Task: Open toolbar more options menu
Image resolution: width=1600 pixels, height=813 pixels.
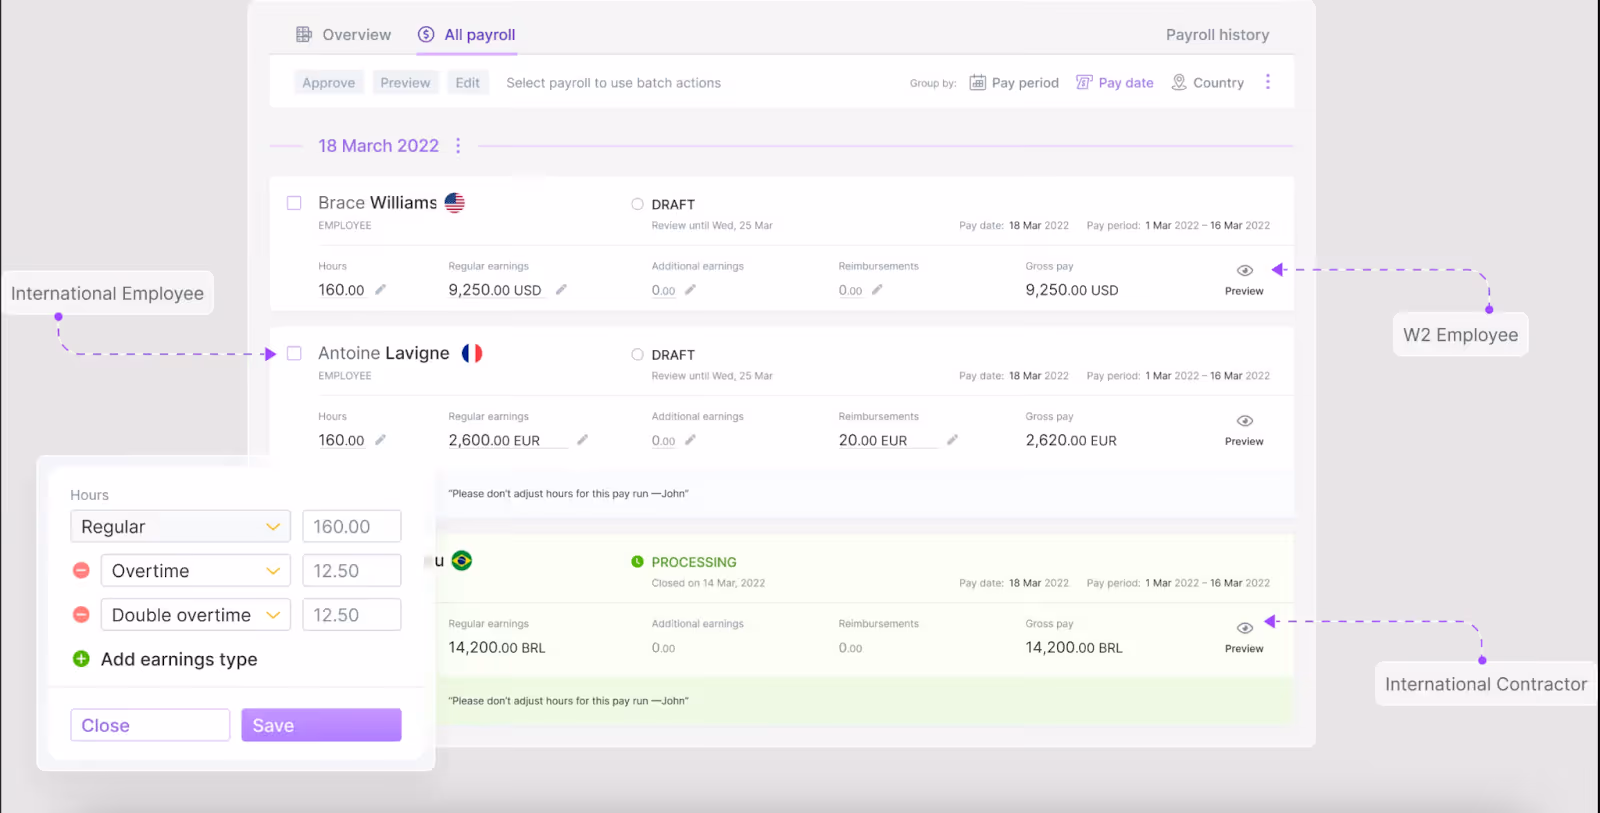Action: [x=1268, y=82]
